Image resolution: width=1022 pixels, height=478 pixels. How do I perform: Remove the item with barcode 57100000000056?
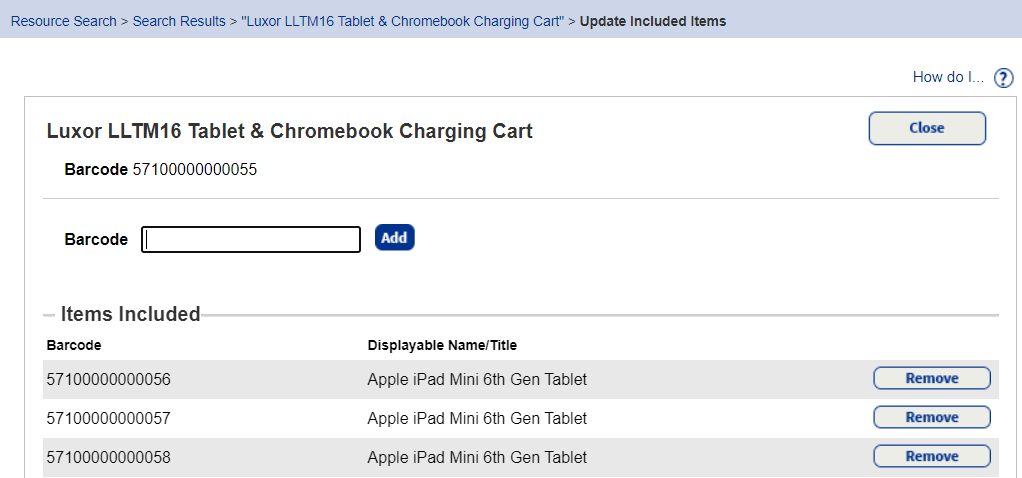point(931,378)
